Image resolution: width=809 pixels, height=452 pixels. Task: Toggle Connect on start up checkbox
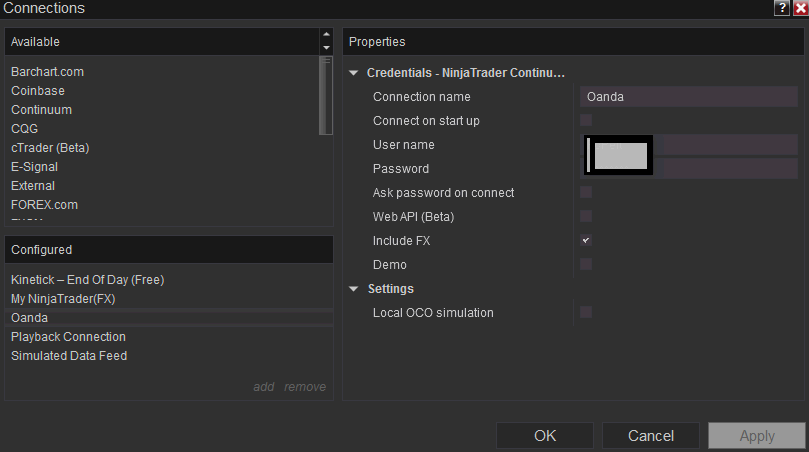(x=586, y=120)
